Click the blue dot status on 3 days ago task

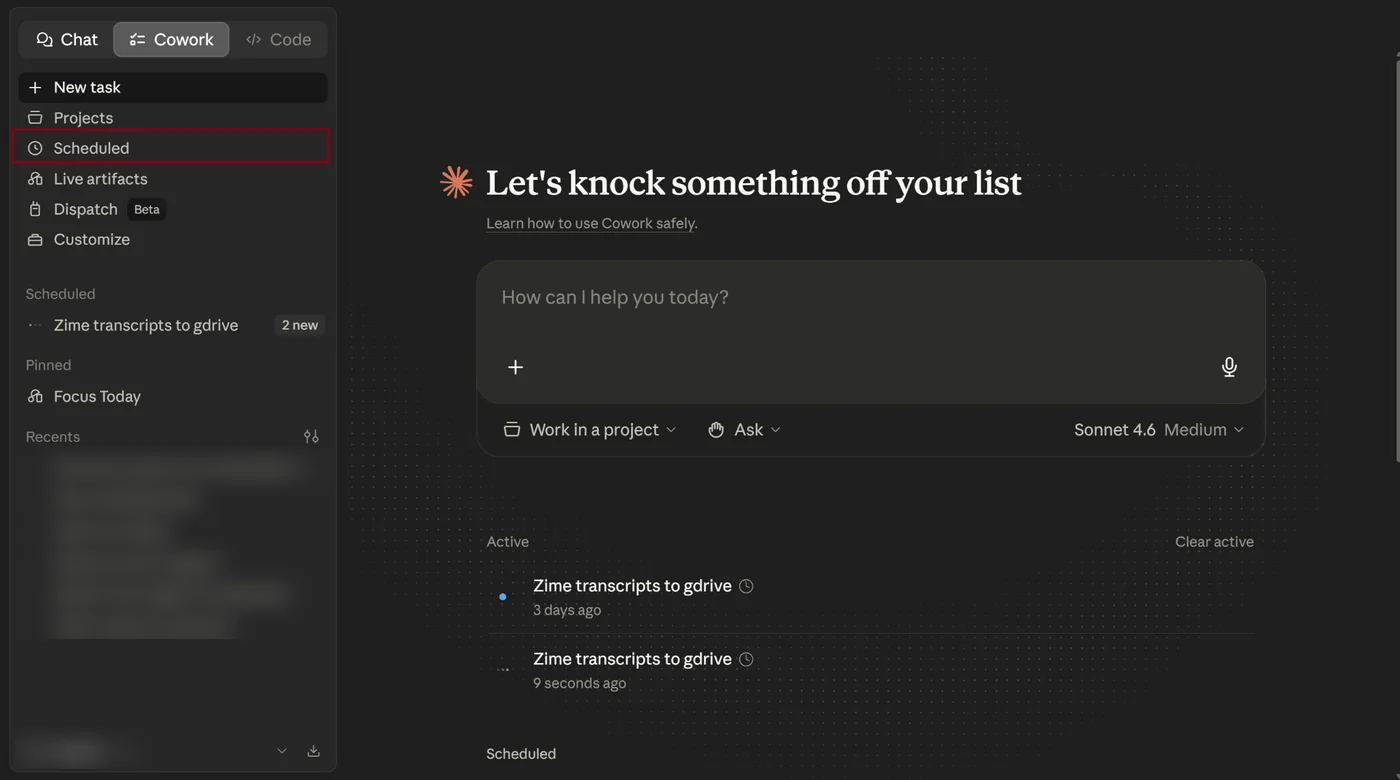[502, 597]
